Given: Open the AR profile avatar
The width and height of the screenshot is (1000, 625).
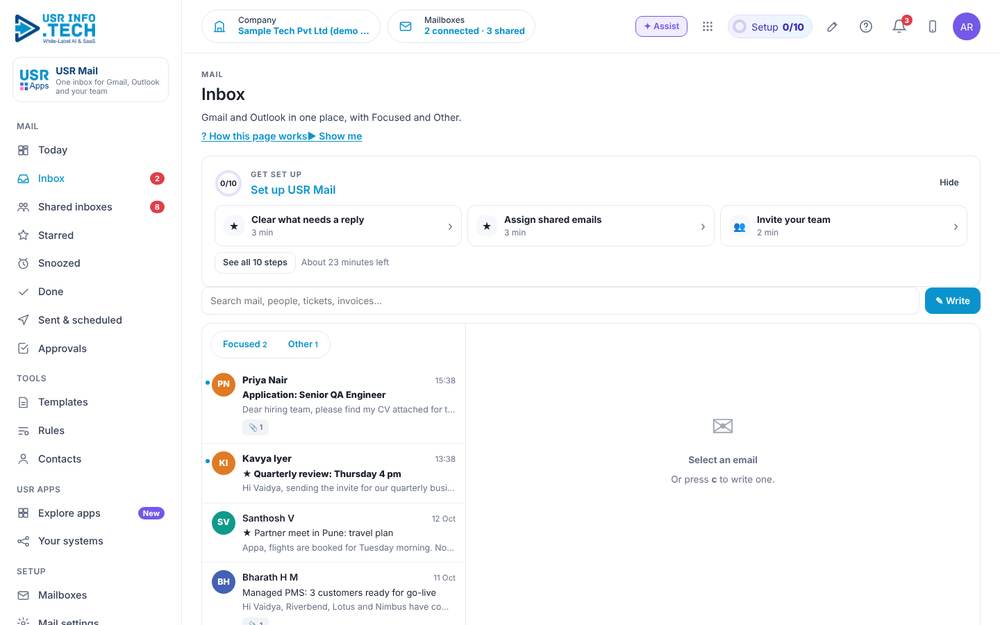Looking at the screenshot, I should [966, 27].
